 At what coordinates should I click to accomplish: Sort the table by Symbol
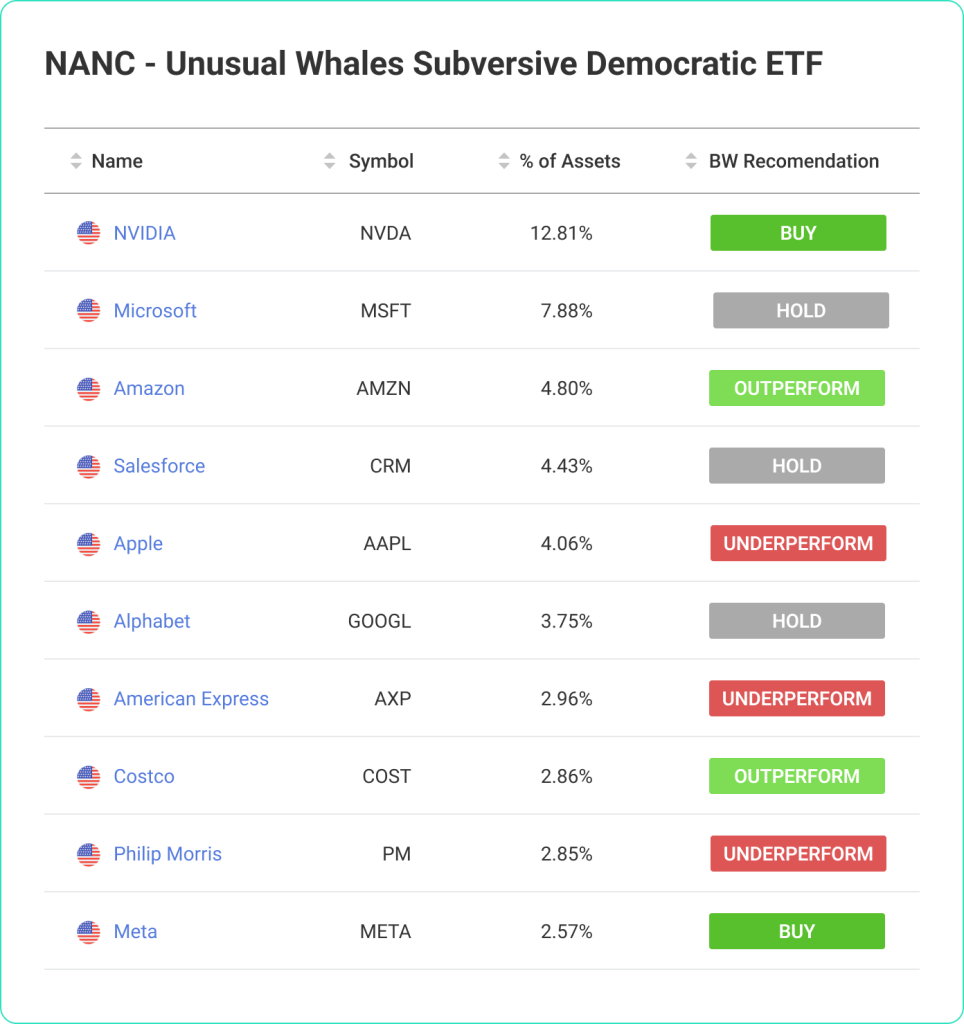coord(329,160)
